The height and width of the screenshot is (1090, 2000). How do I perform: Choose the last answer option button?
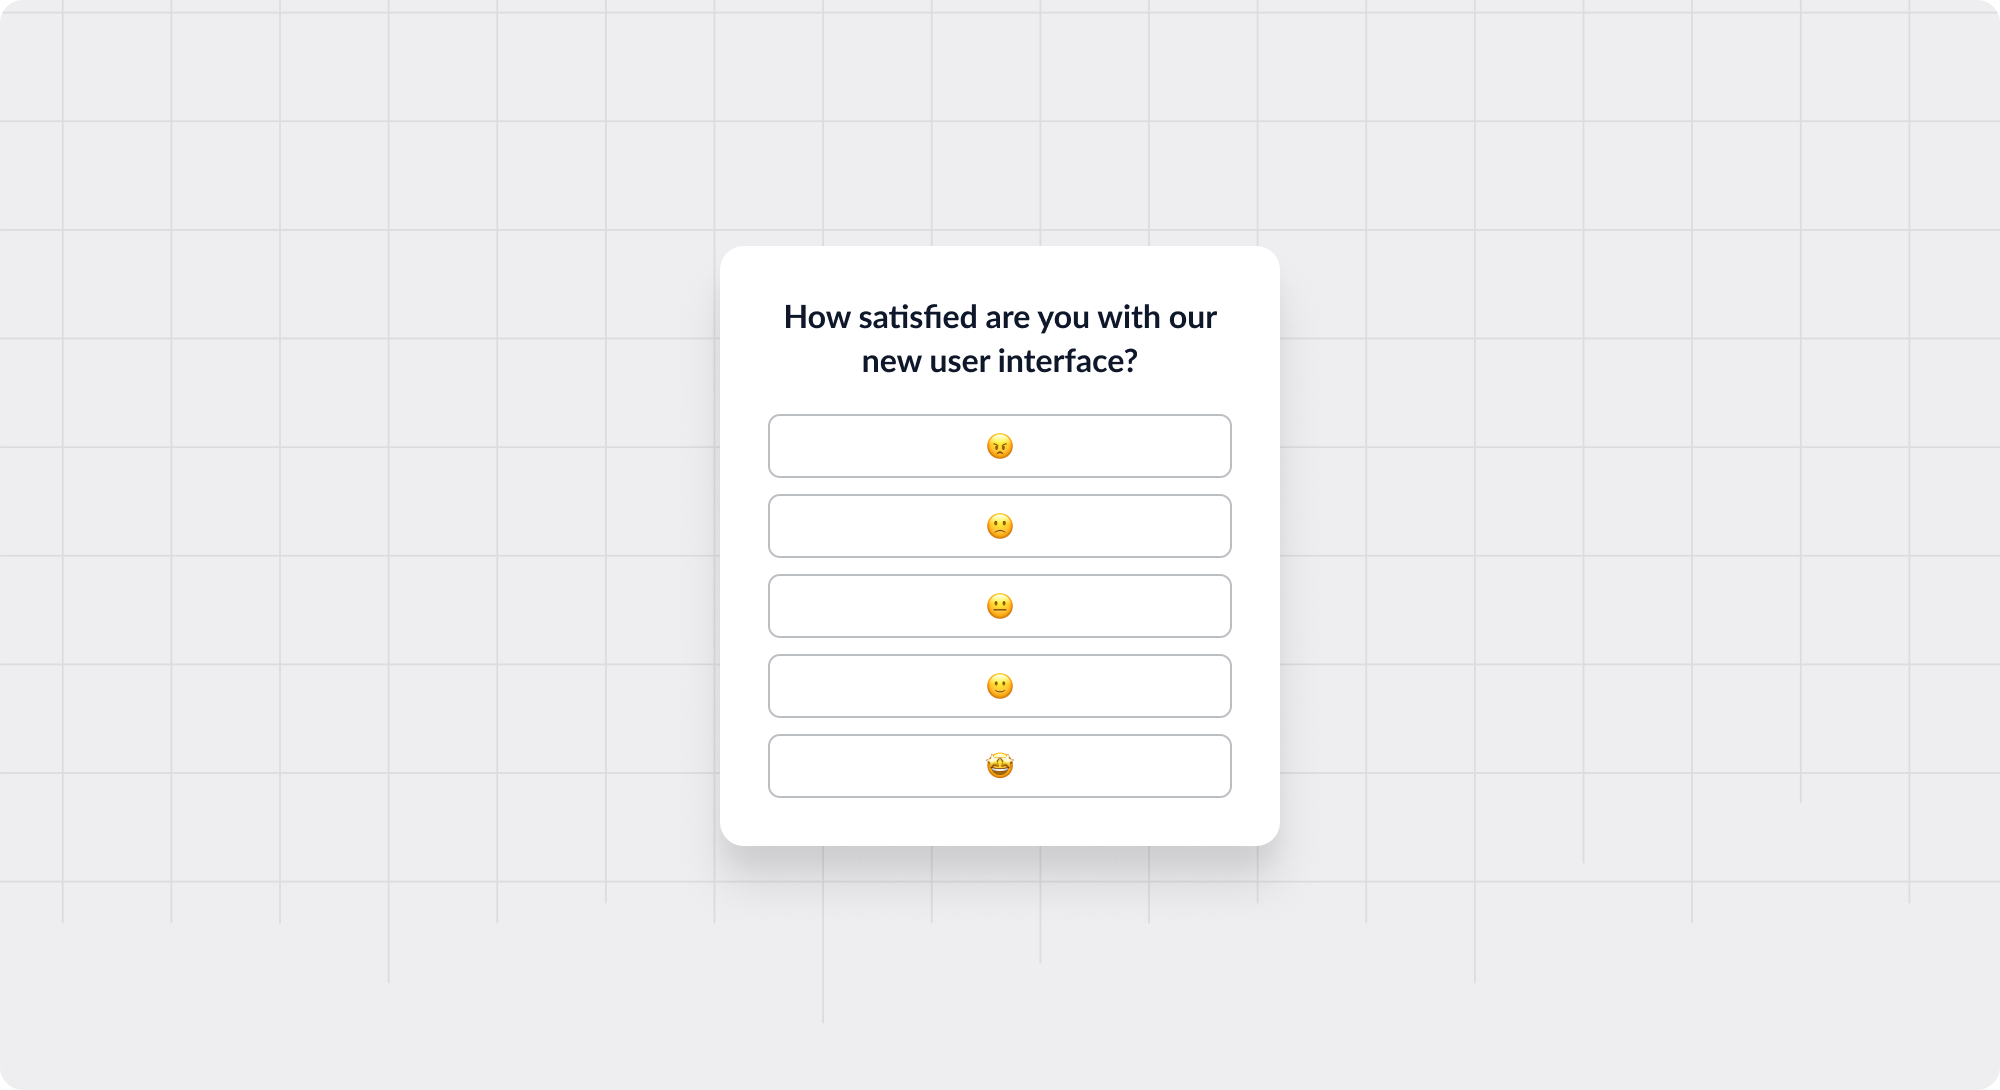(x=1000, y=766)
